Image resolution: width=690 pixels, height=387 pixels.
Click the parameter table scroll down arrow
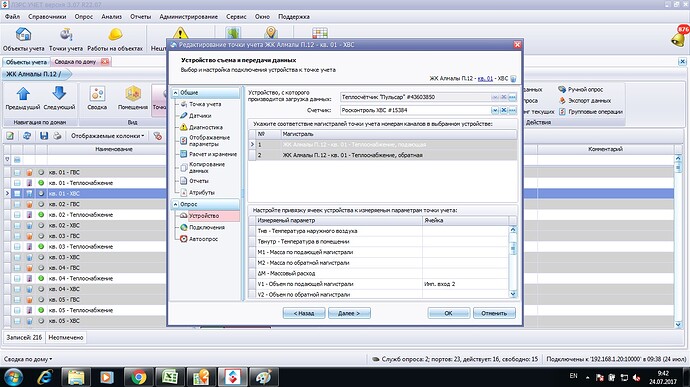pyautogui.click(x=513, y=294)
